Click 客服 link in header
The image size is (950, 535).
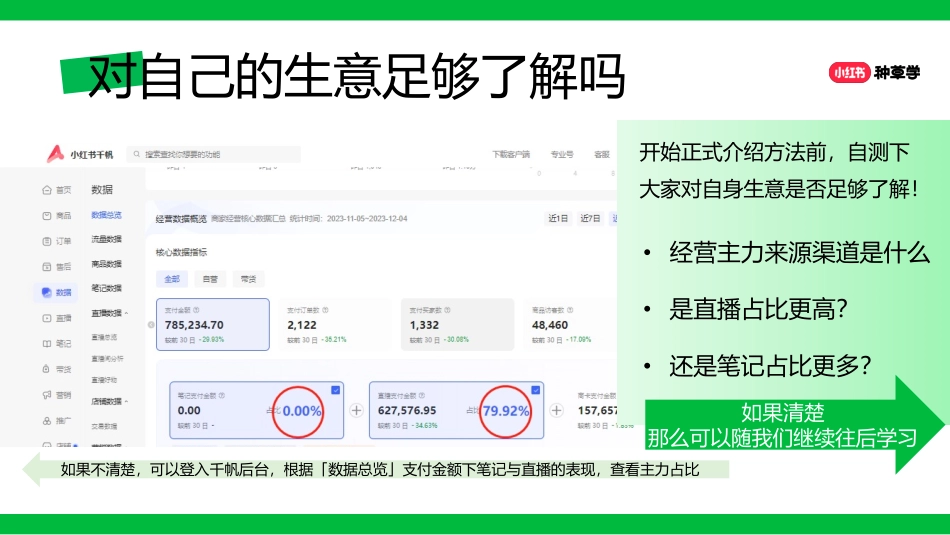pyautogui.click(x=602, y=155)
